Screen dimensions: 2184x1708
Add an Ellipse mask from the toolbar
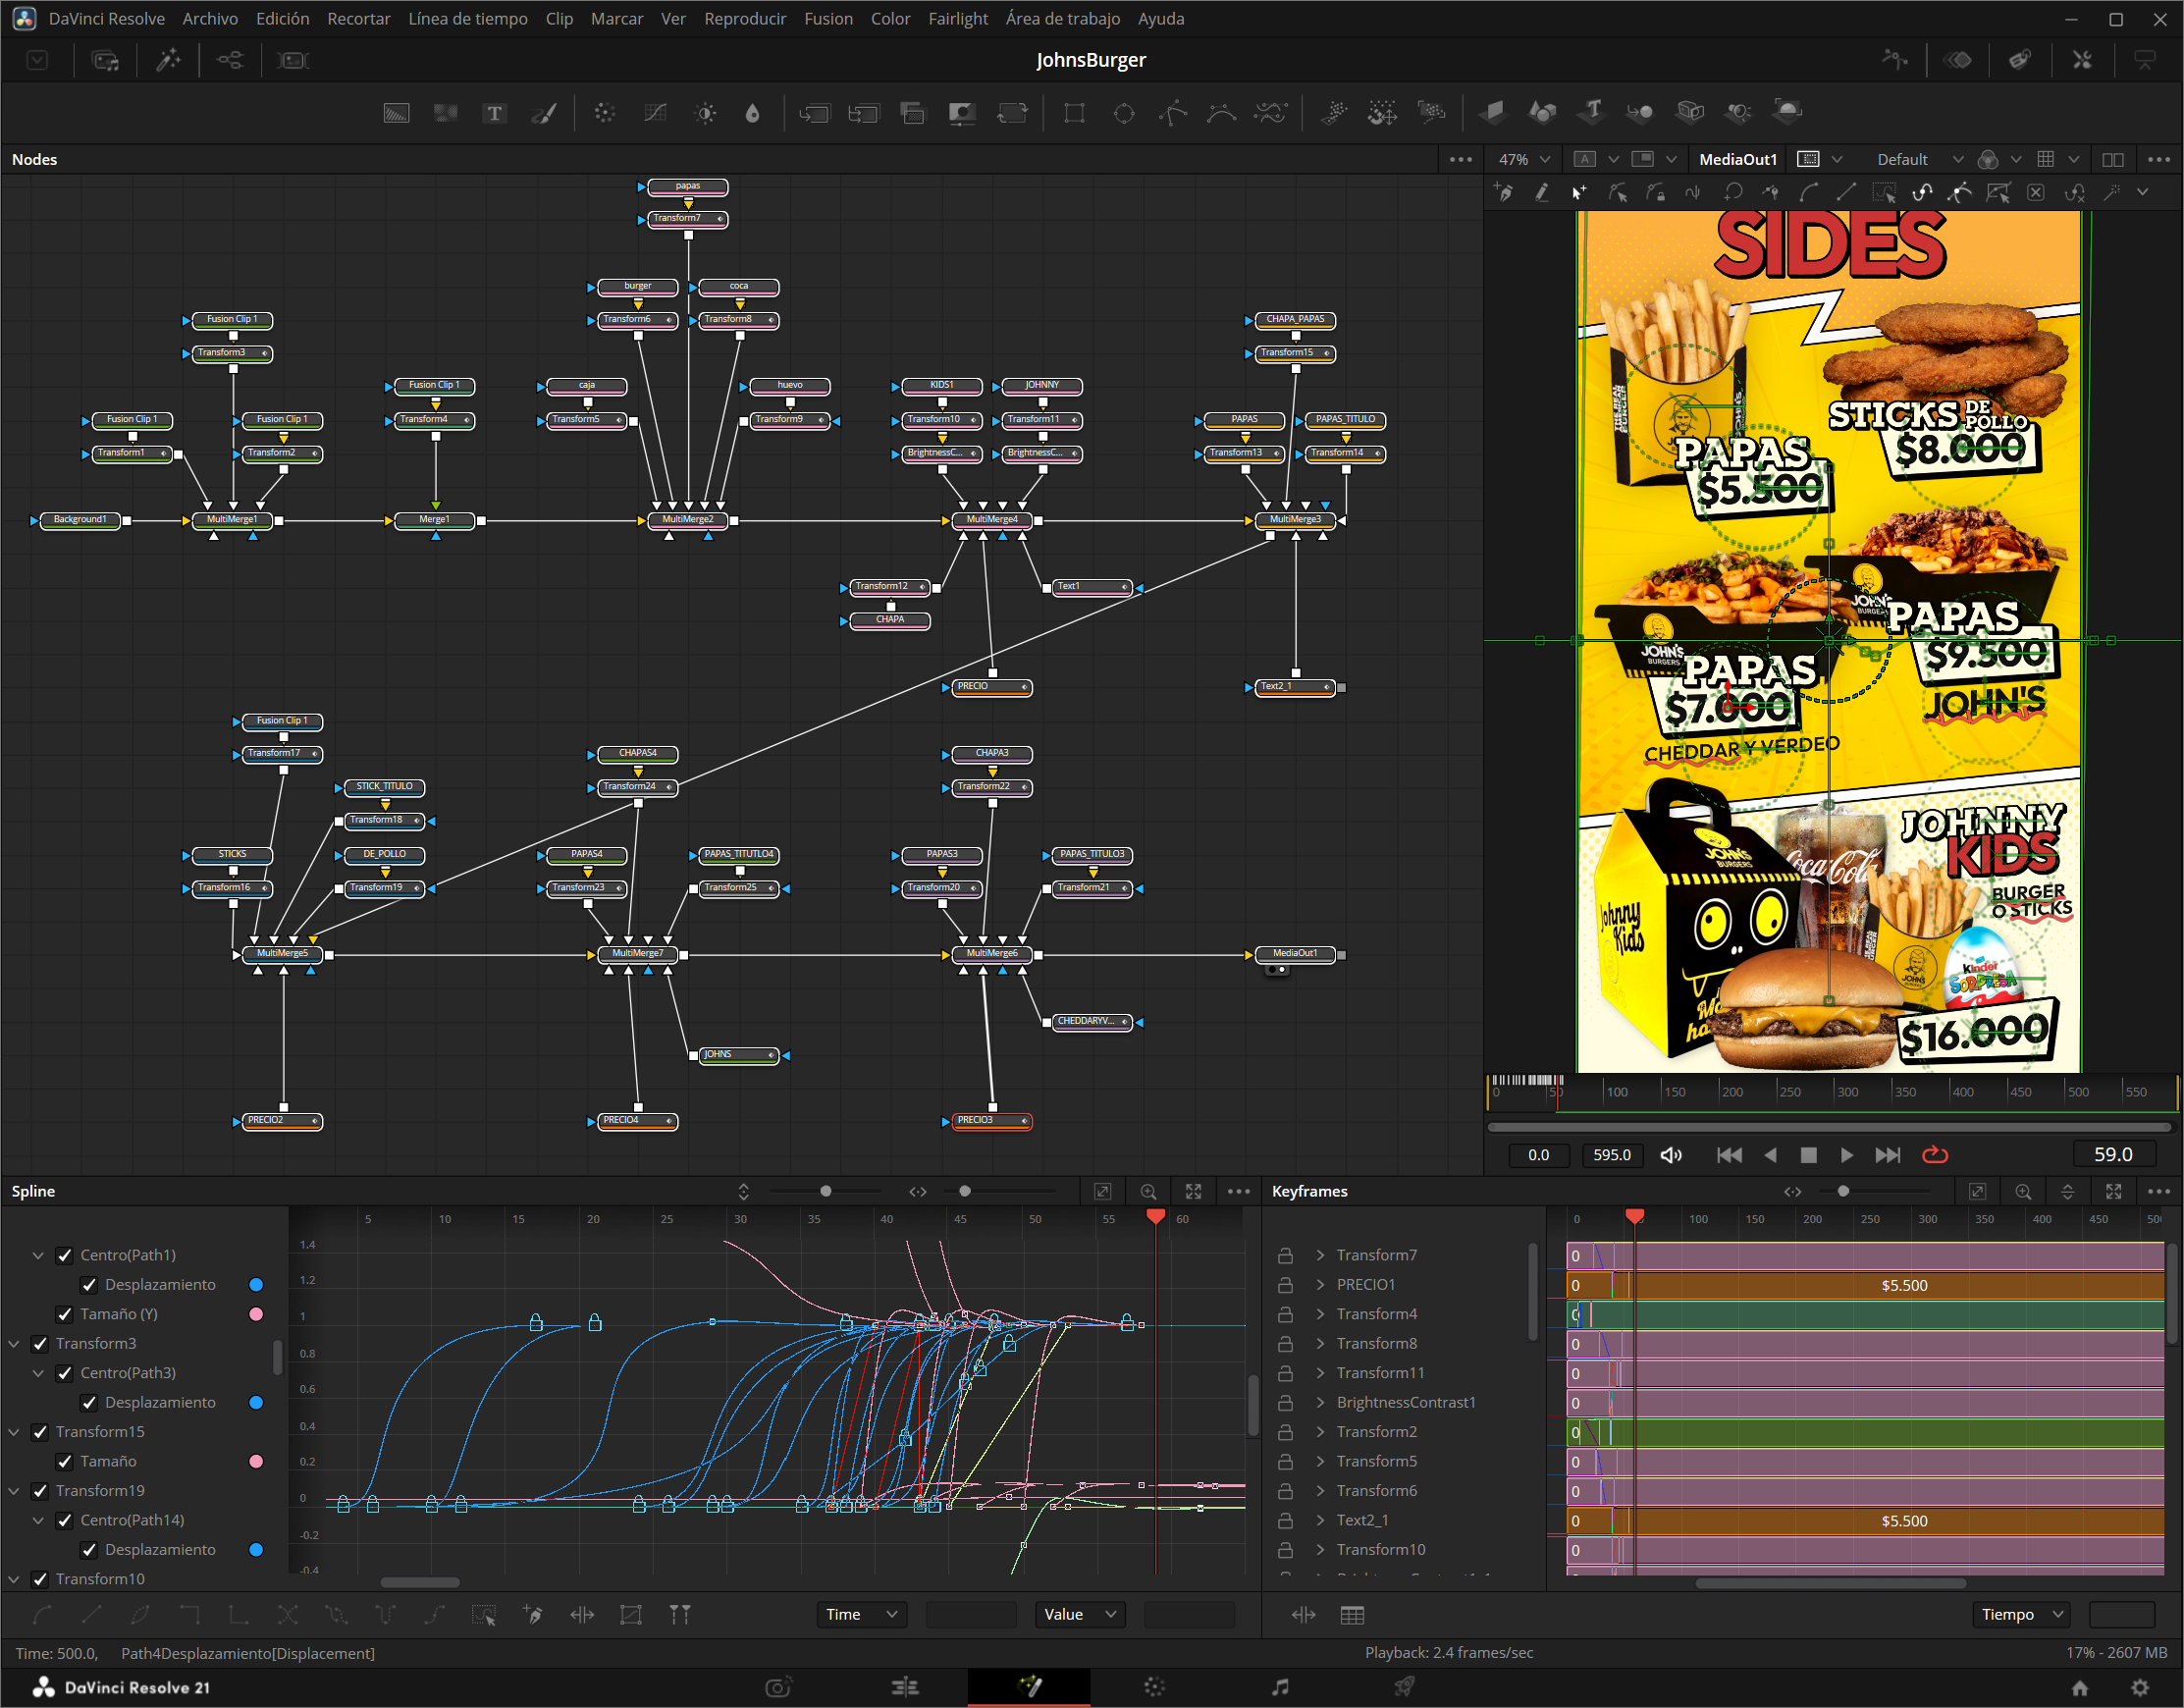pyautogui.click(x=1124, y=113)
